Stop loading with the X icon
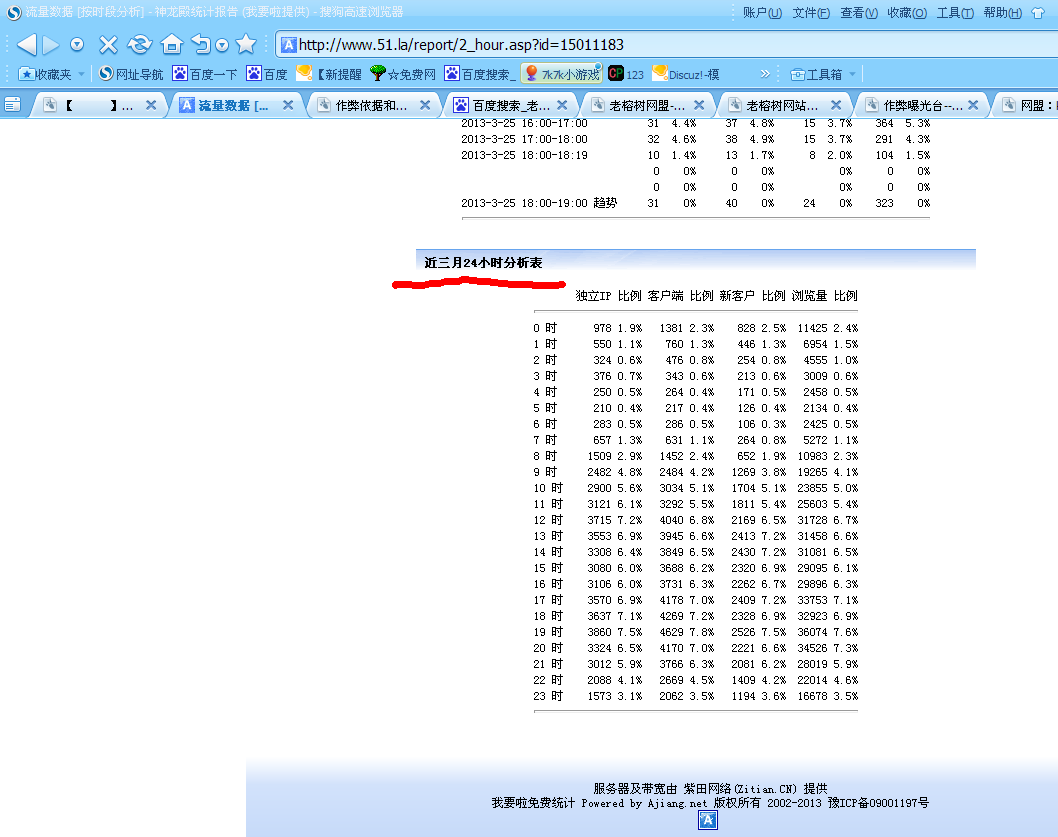The image size is (1058, 837). [x=108, y=45]
